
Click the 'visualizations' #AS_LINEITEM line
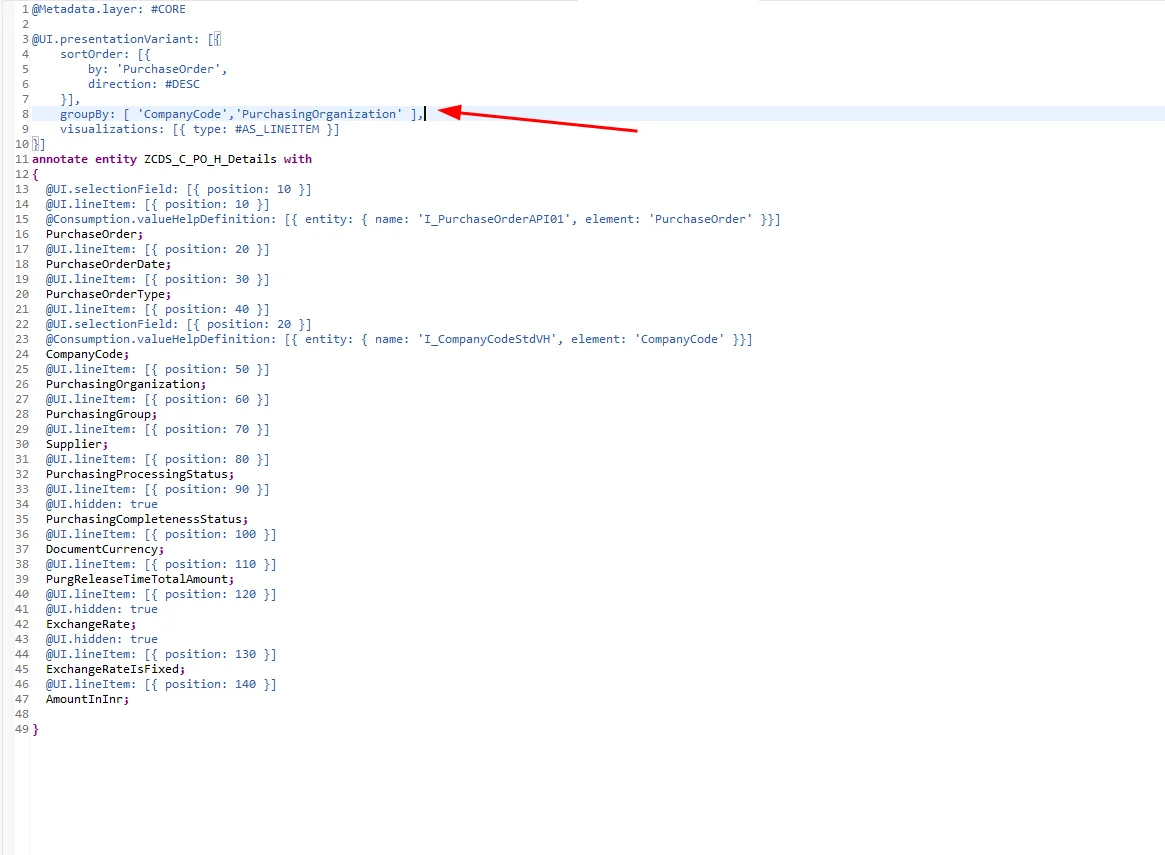[199, 129]
